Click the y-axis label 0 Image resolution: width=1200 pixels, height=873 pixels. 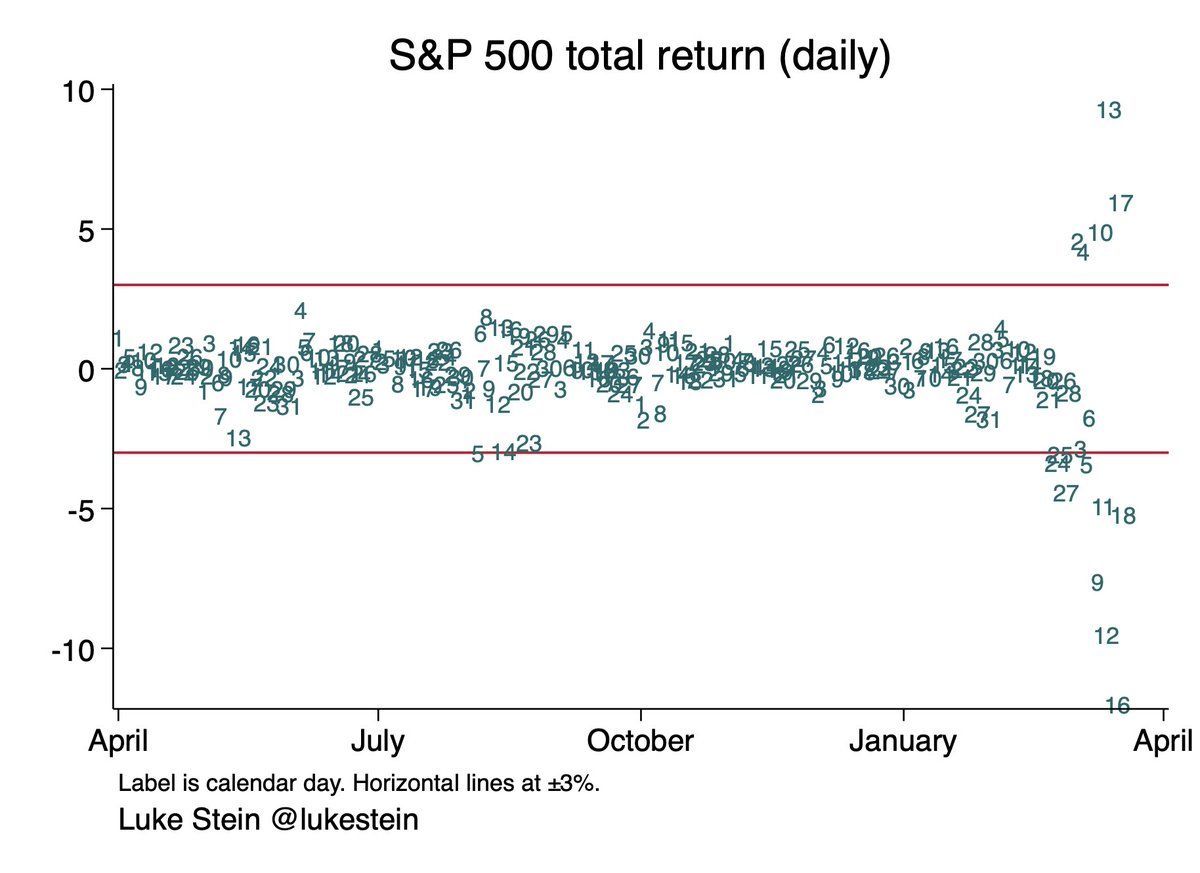[88, 369]
